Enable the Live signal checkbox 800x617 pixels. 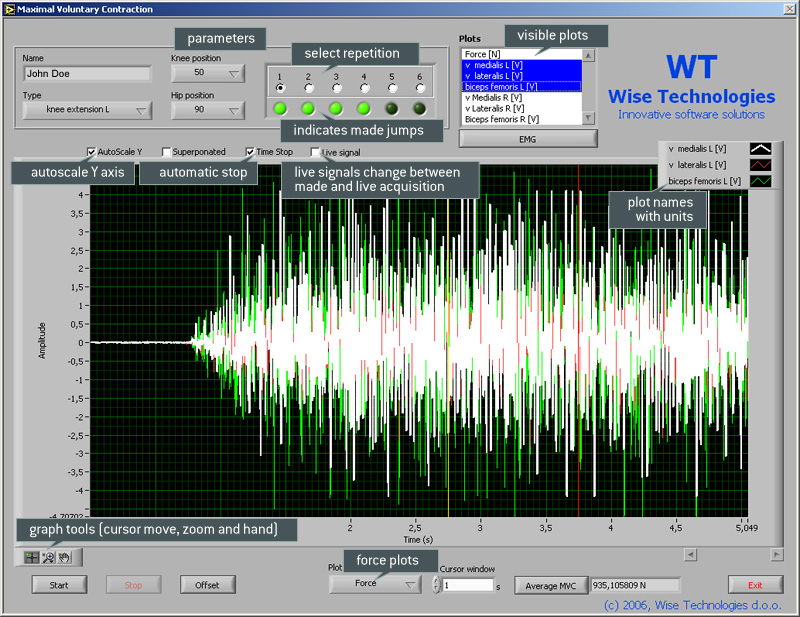point(315,152)
